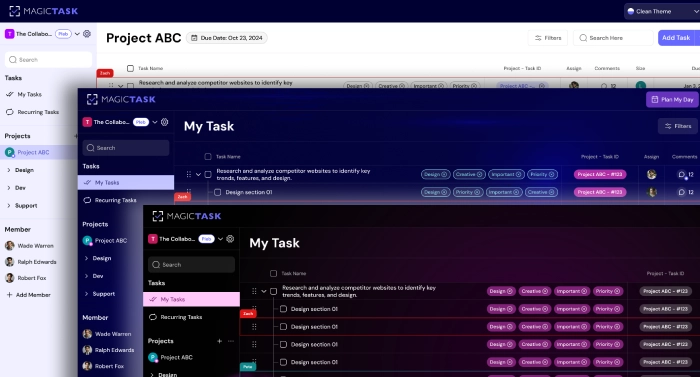Click plus icon beside Add Member
700x377 pixels.
(x=9, y=295)
